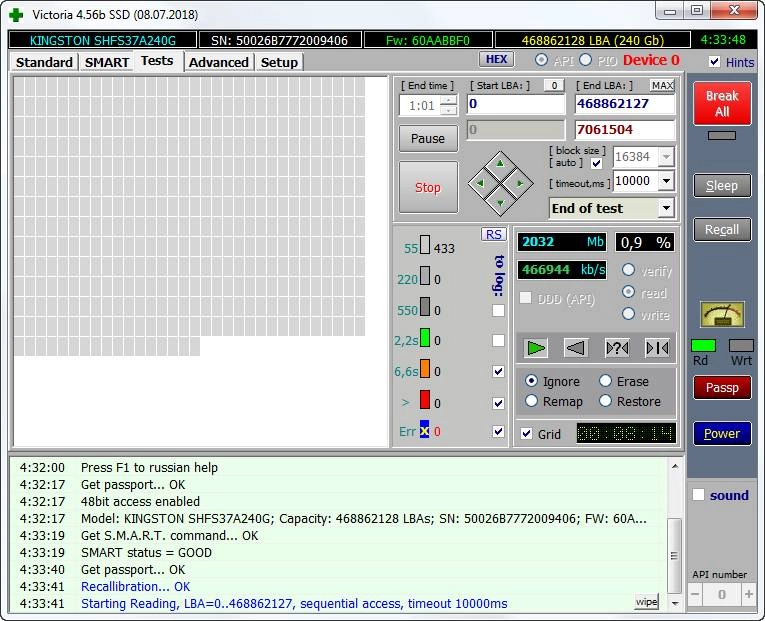Click the Recall button

(x=722, y=229)
